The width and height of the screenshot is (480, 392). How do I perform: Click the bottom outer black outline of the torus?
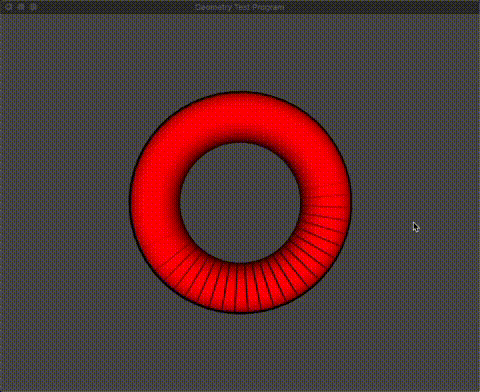coord(240,312)
